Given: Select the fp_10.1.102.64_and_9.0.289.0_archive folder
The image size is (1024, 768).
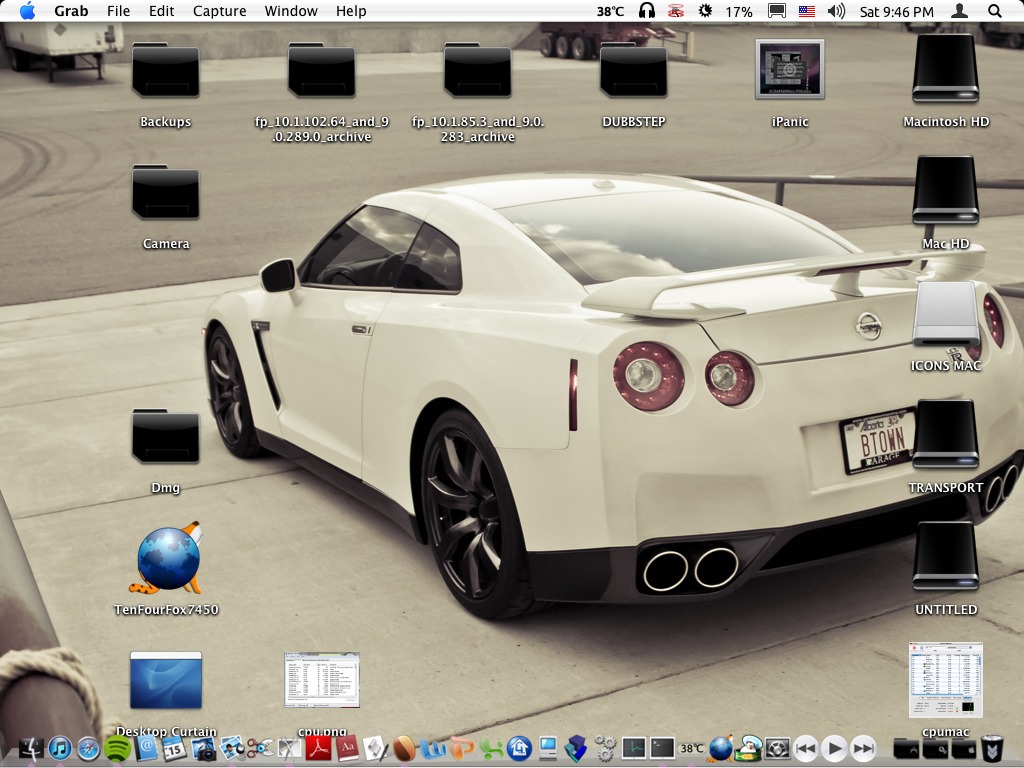Looking at the screenshot, I should click(x=321, y=71).
